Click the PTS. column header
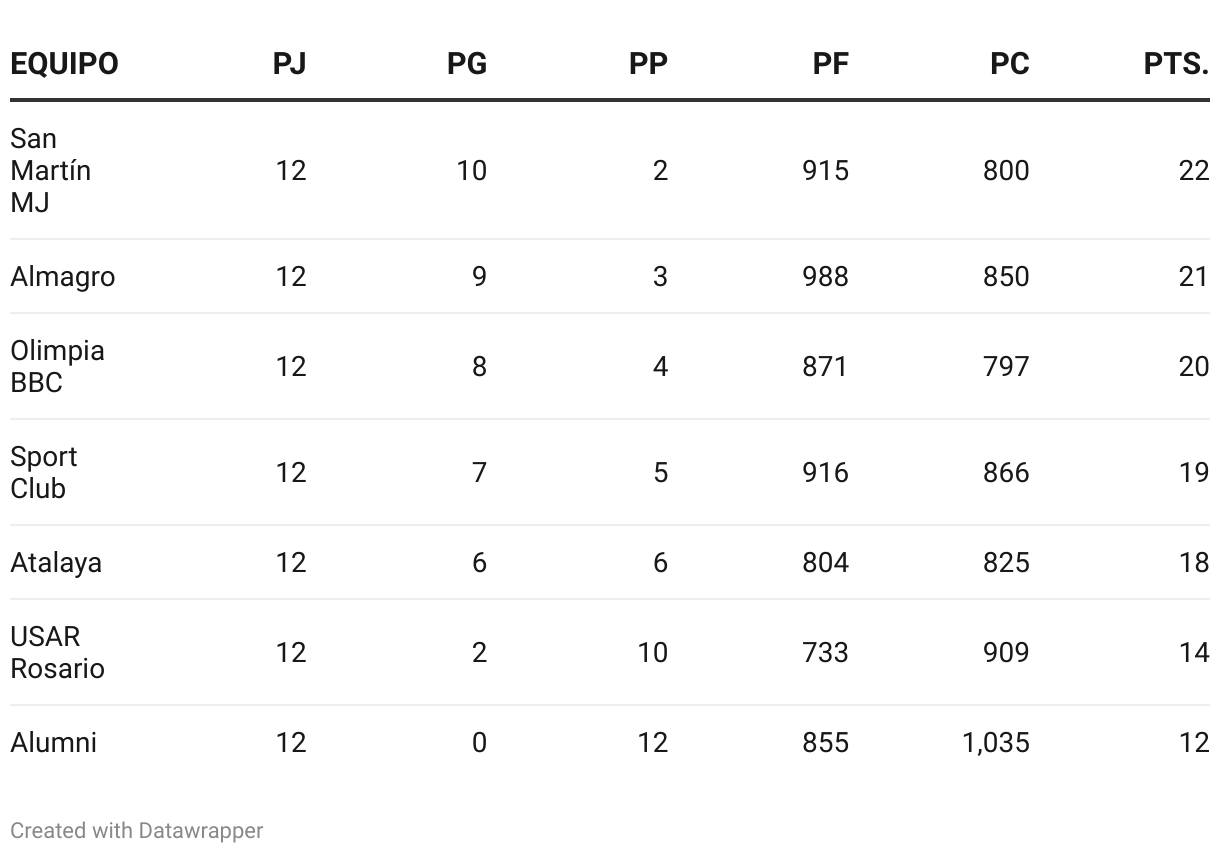This screenshot has height=854, width=1220. [1176, 64]
